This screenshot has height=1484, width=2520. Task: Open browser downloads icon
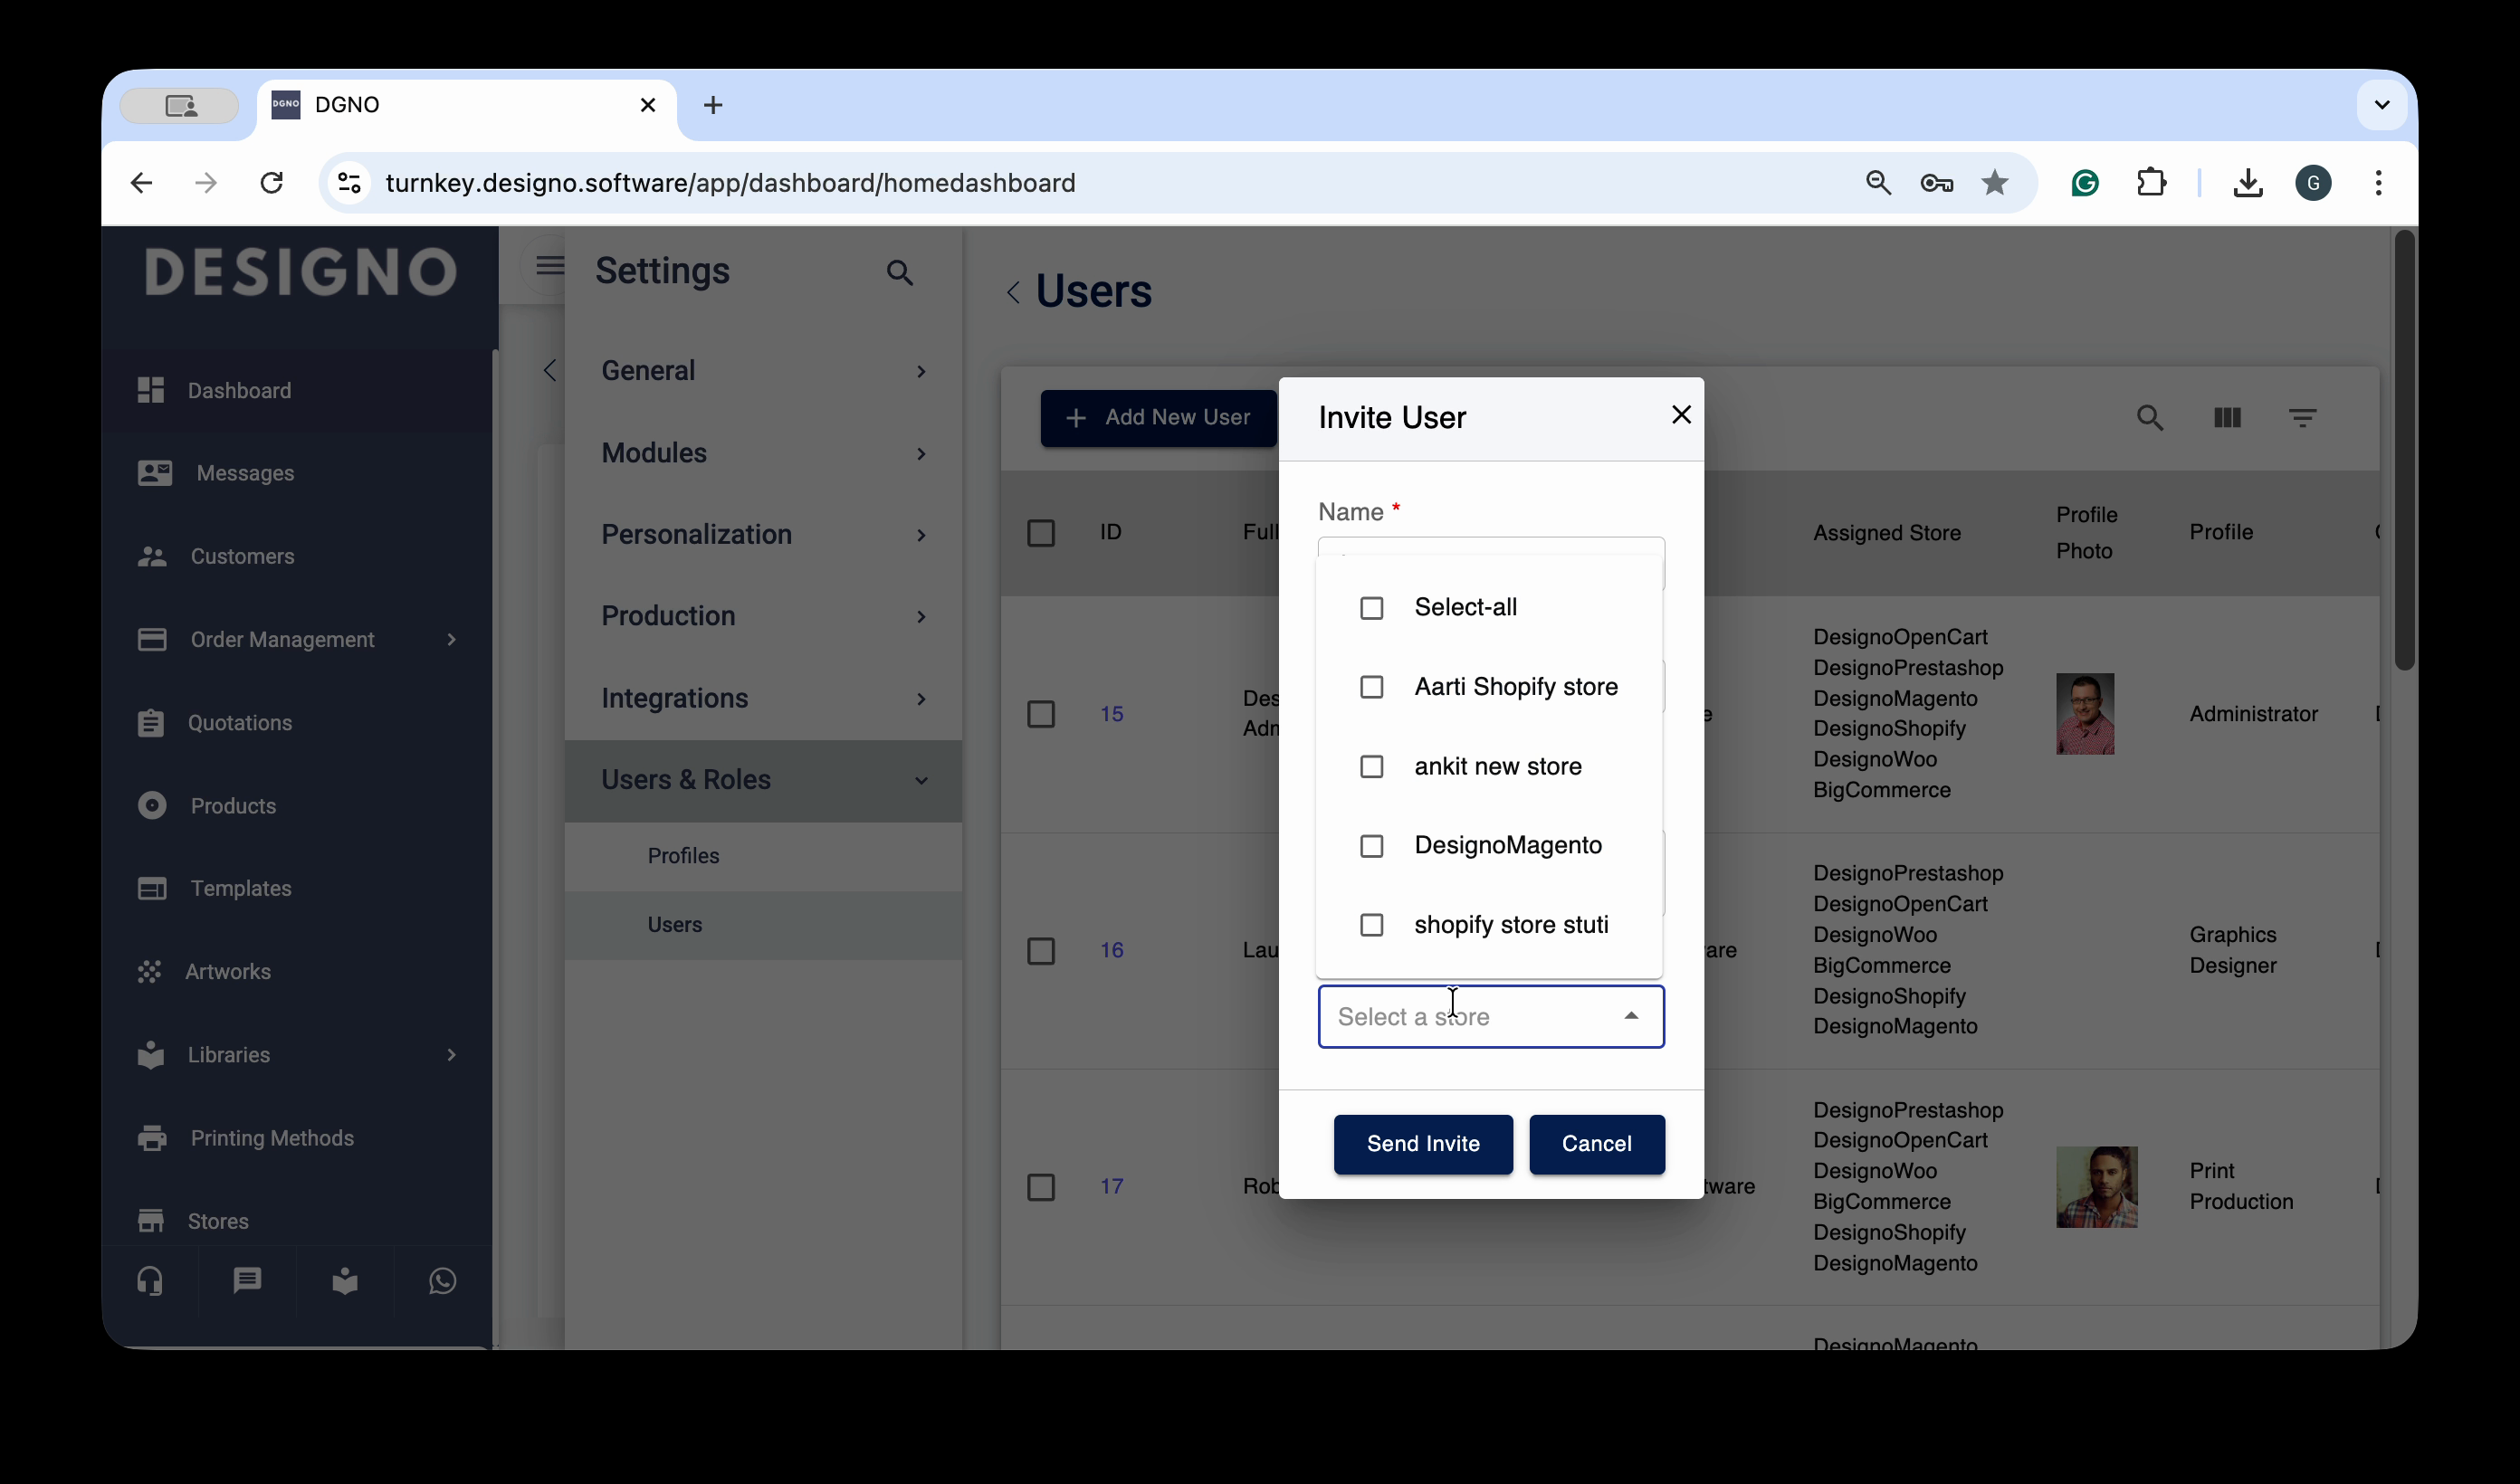(2248, 183)
